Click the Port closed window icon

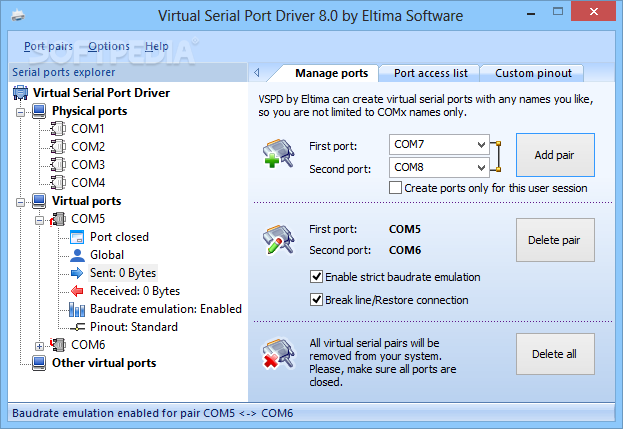pos(77,237)
